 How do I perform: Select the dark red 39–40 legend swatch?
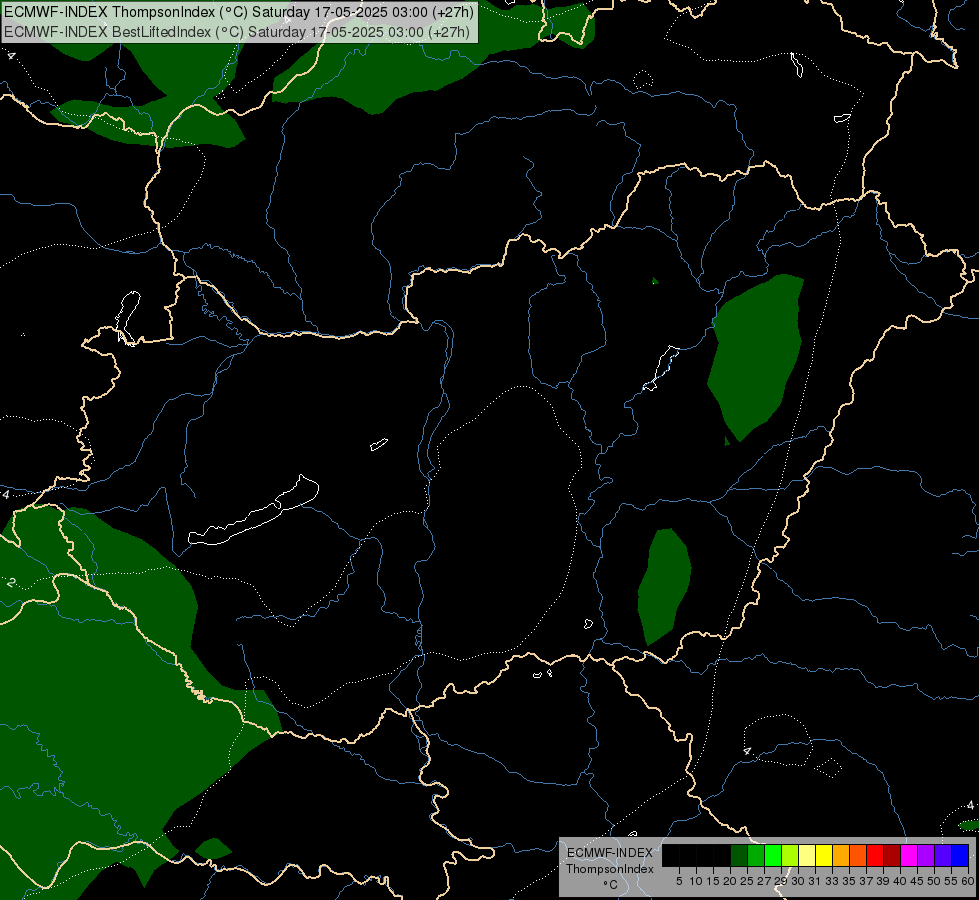(892, 855)
